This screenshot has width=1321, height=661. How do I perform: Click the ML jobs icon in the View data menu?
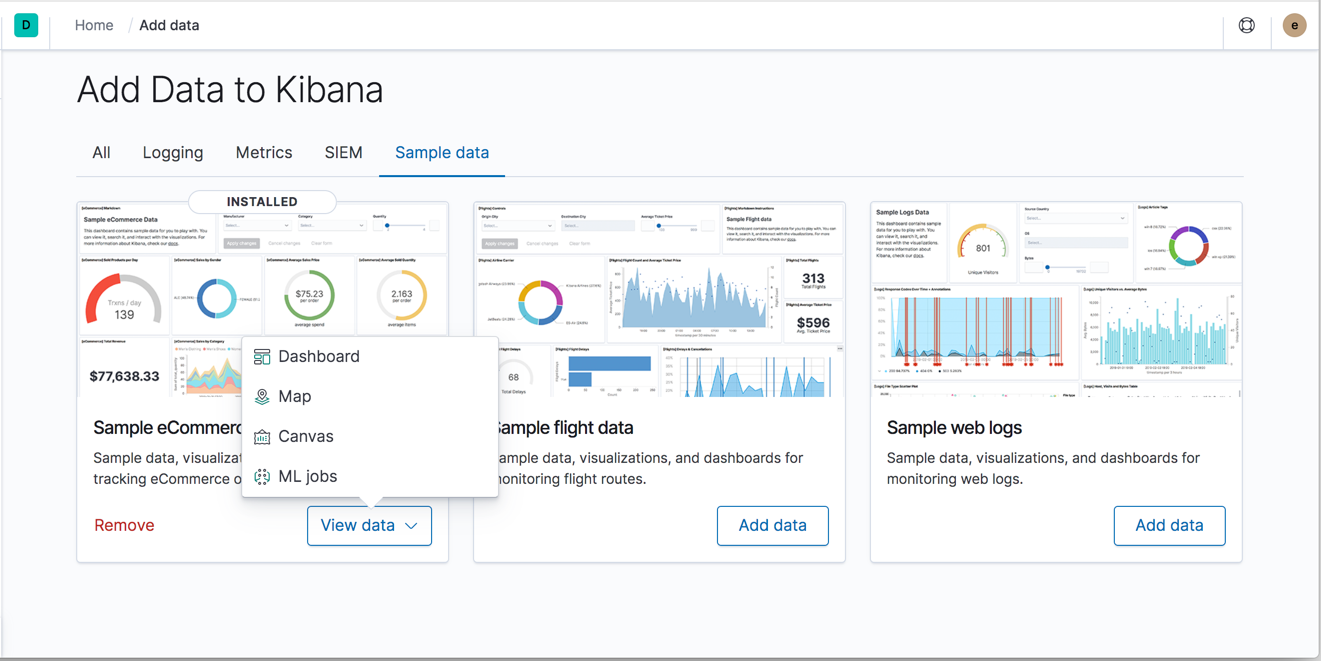pos(260,476)
